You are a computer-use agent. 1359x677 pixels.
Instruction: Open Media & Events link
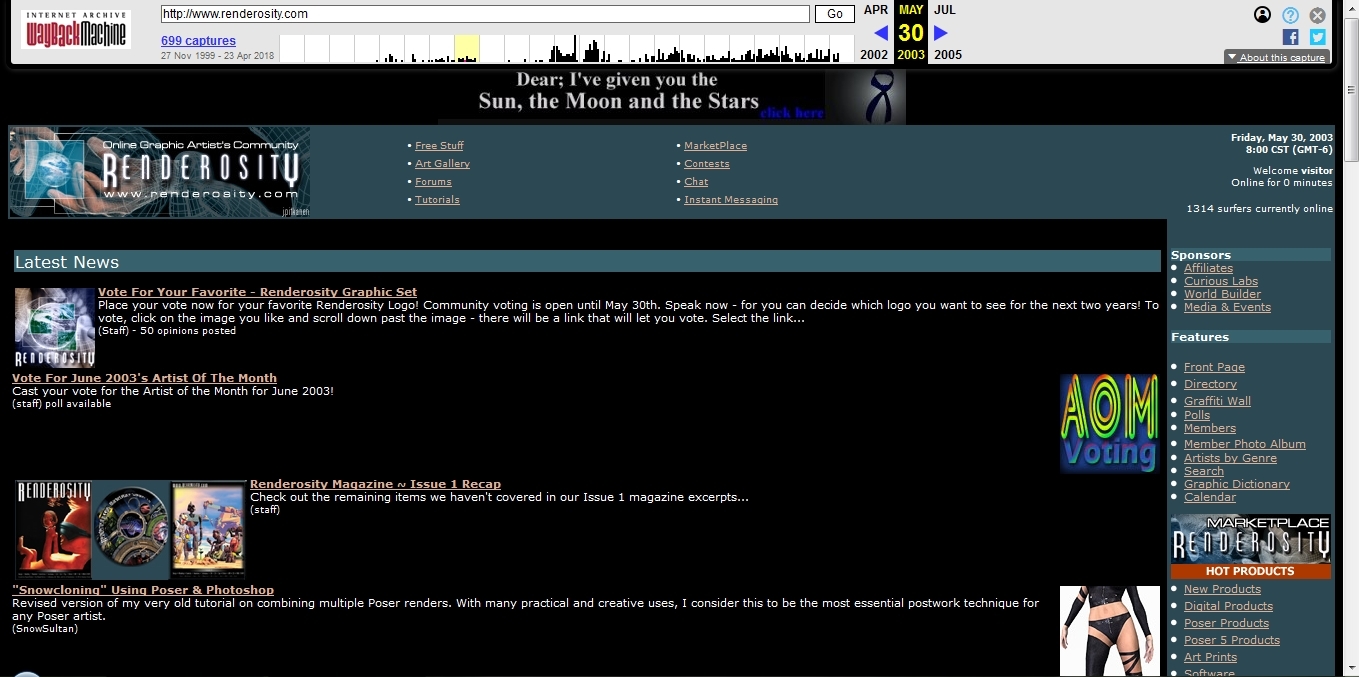(1227, 307)
